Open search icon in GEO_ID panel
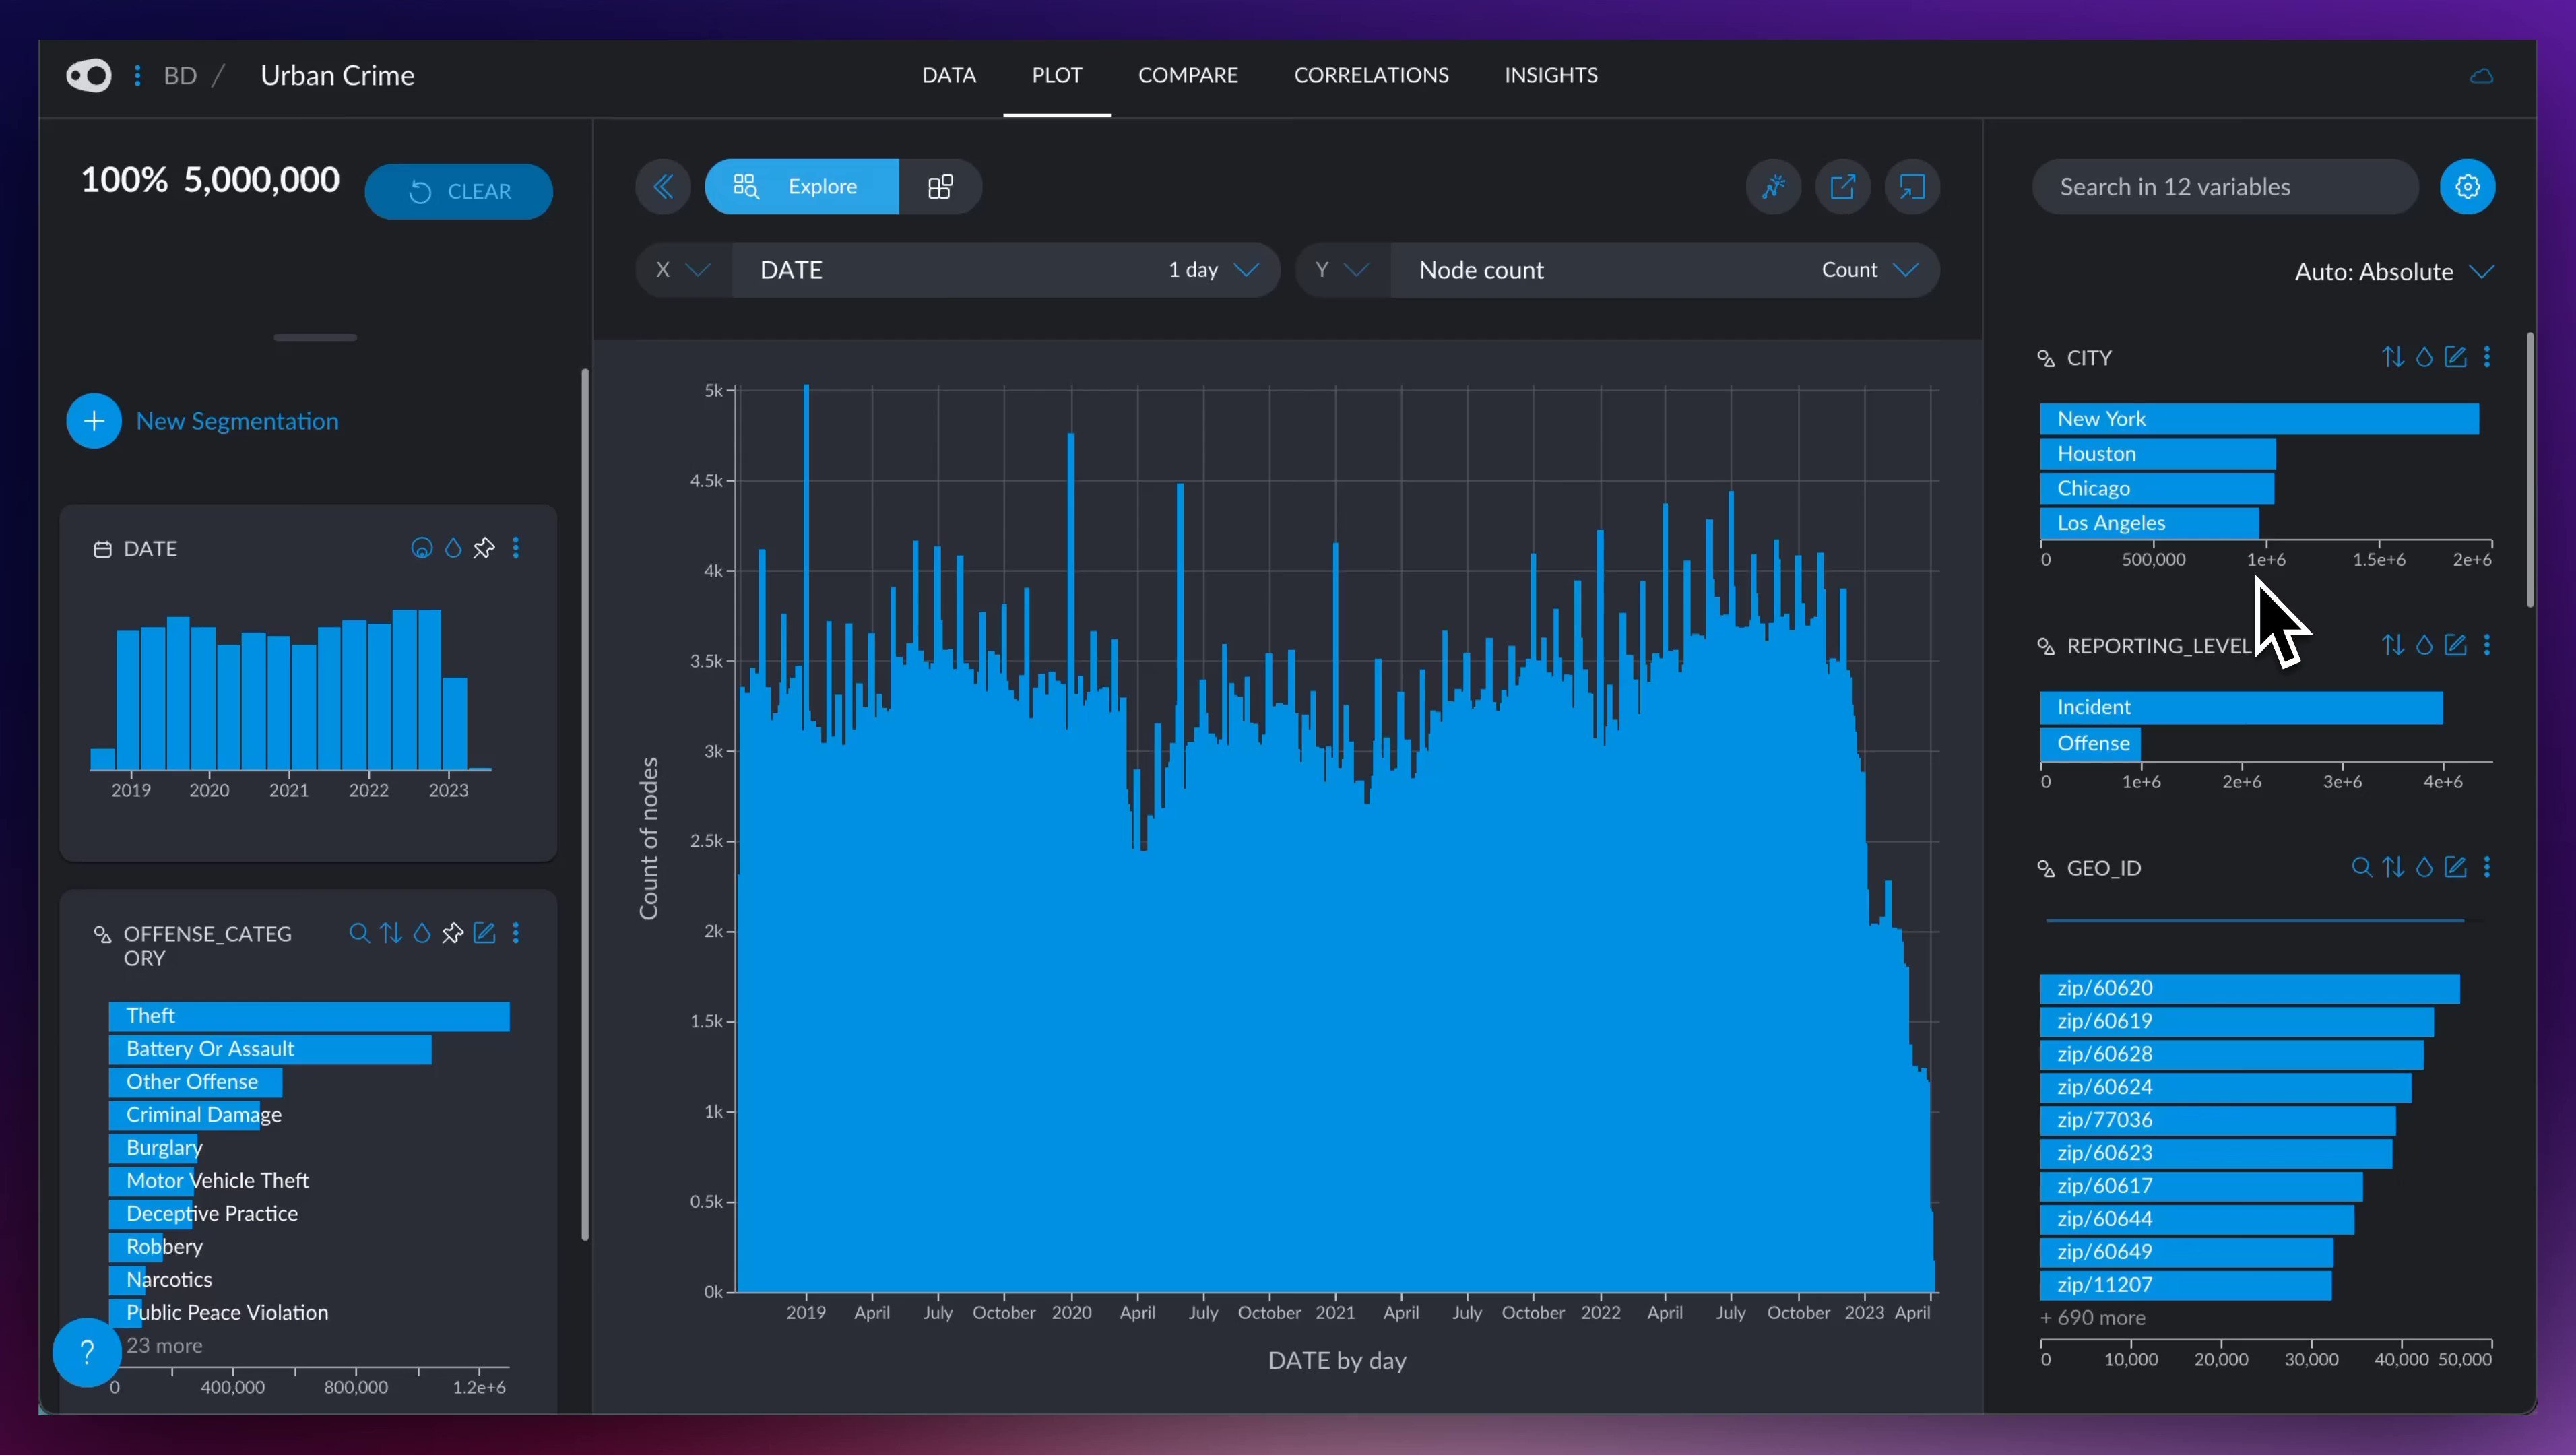 tap(2361, 867)
